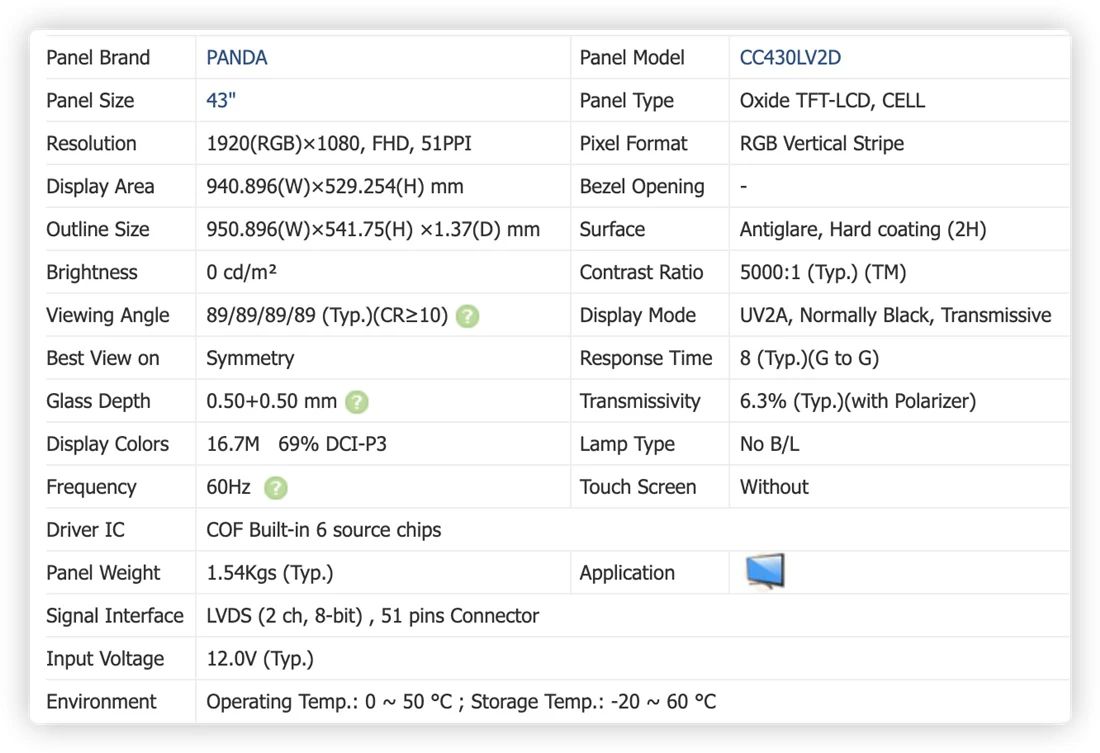Click the UV2A Display Mode value
This screenshot has width=1100, height=753.
click(895, 315)
